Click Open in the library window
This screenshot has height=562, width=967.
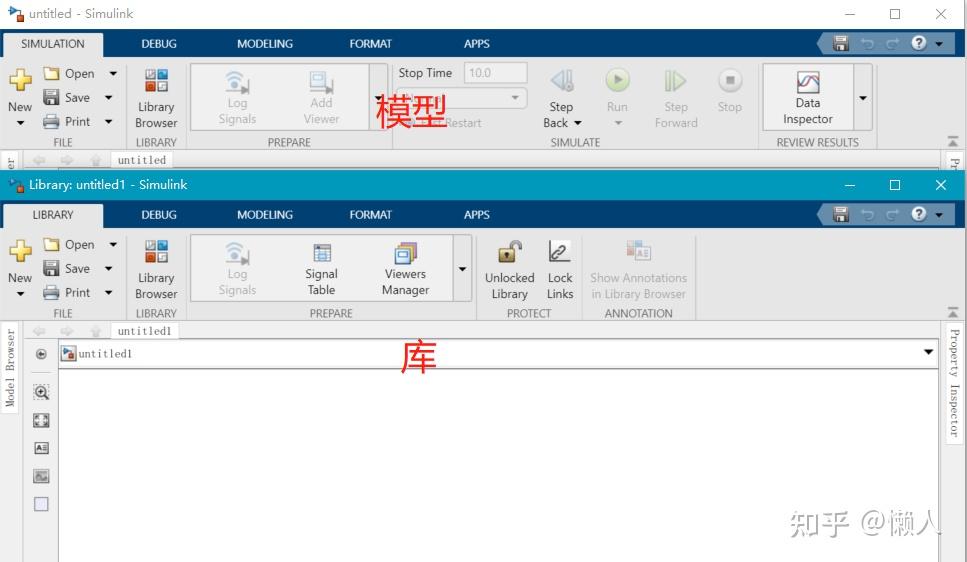pyautogui.click(x=69, y=244)
